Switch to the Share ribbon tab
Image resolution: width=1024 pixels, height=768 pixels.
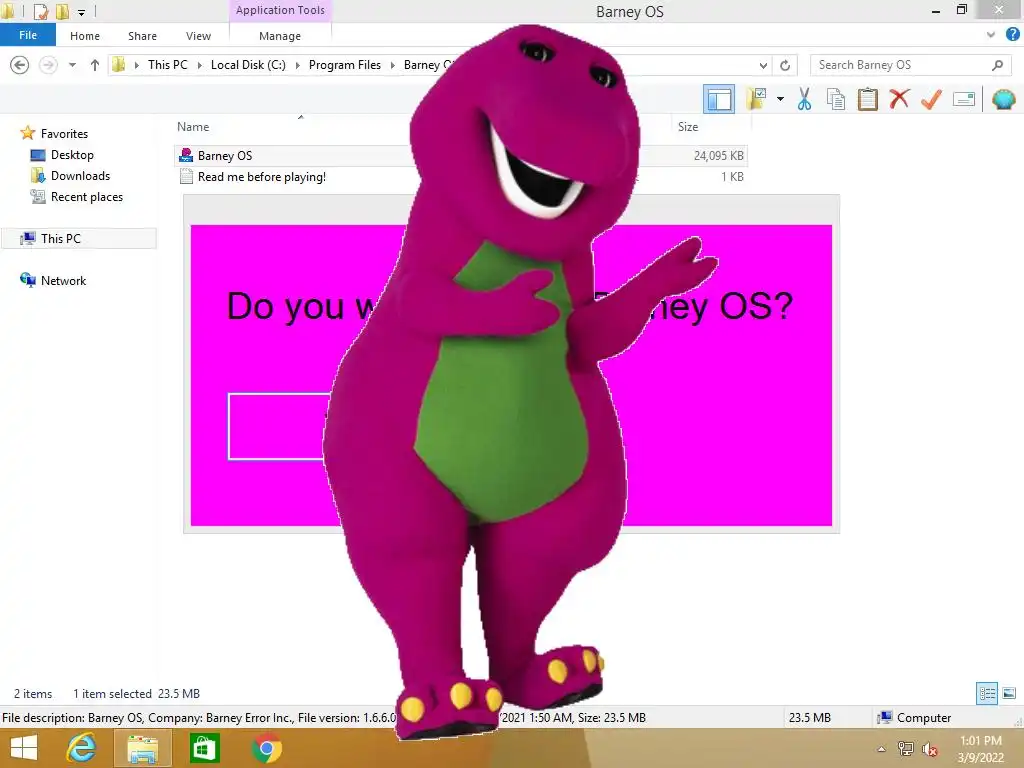142,36
